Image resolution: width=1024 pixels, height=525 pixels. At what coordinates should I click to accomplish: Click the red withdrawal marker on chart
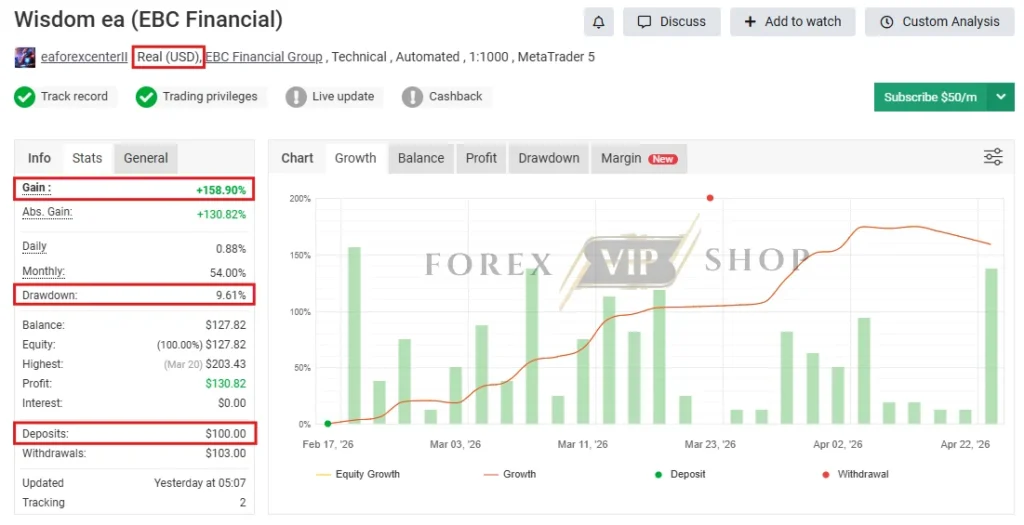(710, 198)
